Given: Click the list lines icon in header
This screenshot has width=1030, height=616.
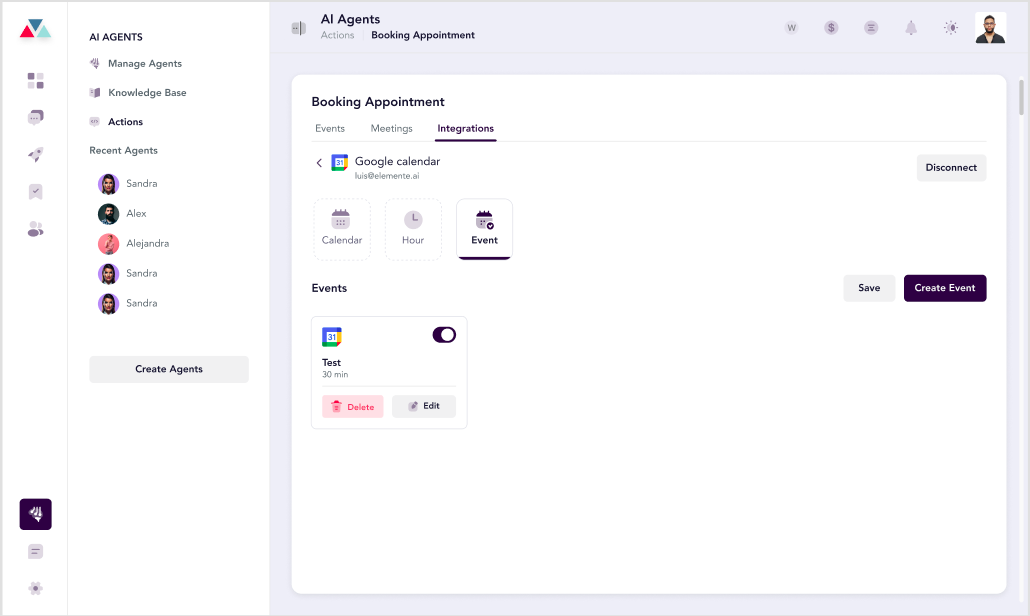Looking at the screenshot, I should click(x=871, y=28).
